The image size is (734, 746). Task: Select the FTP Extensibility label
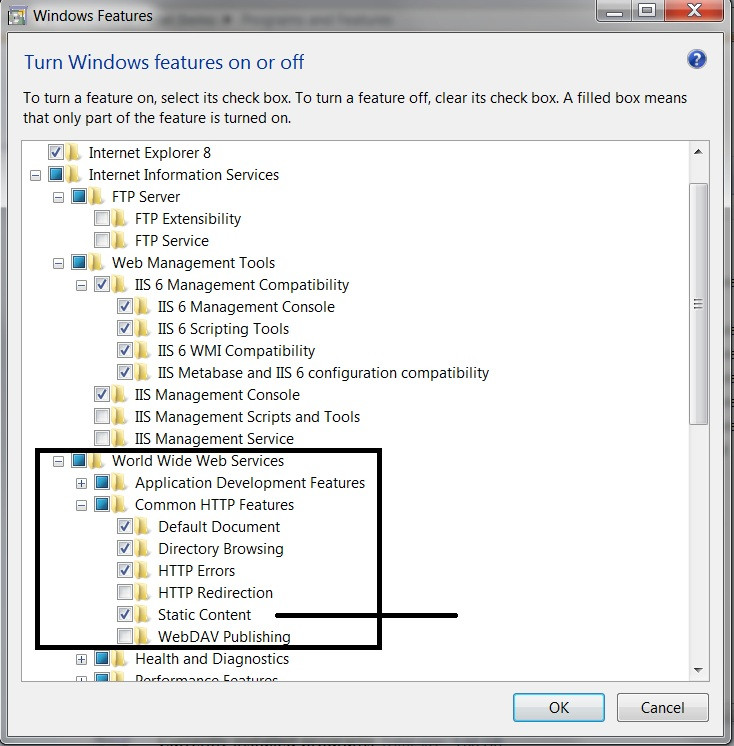click(188, 219)
